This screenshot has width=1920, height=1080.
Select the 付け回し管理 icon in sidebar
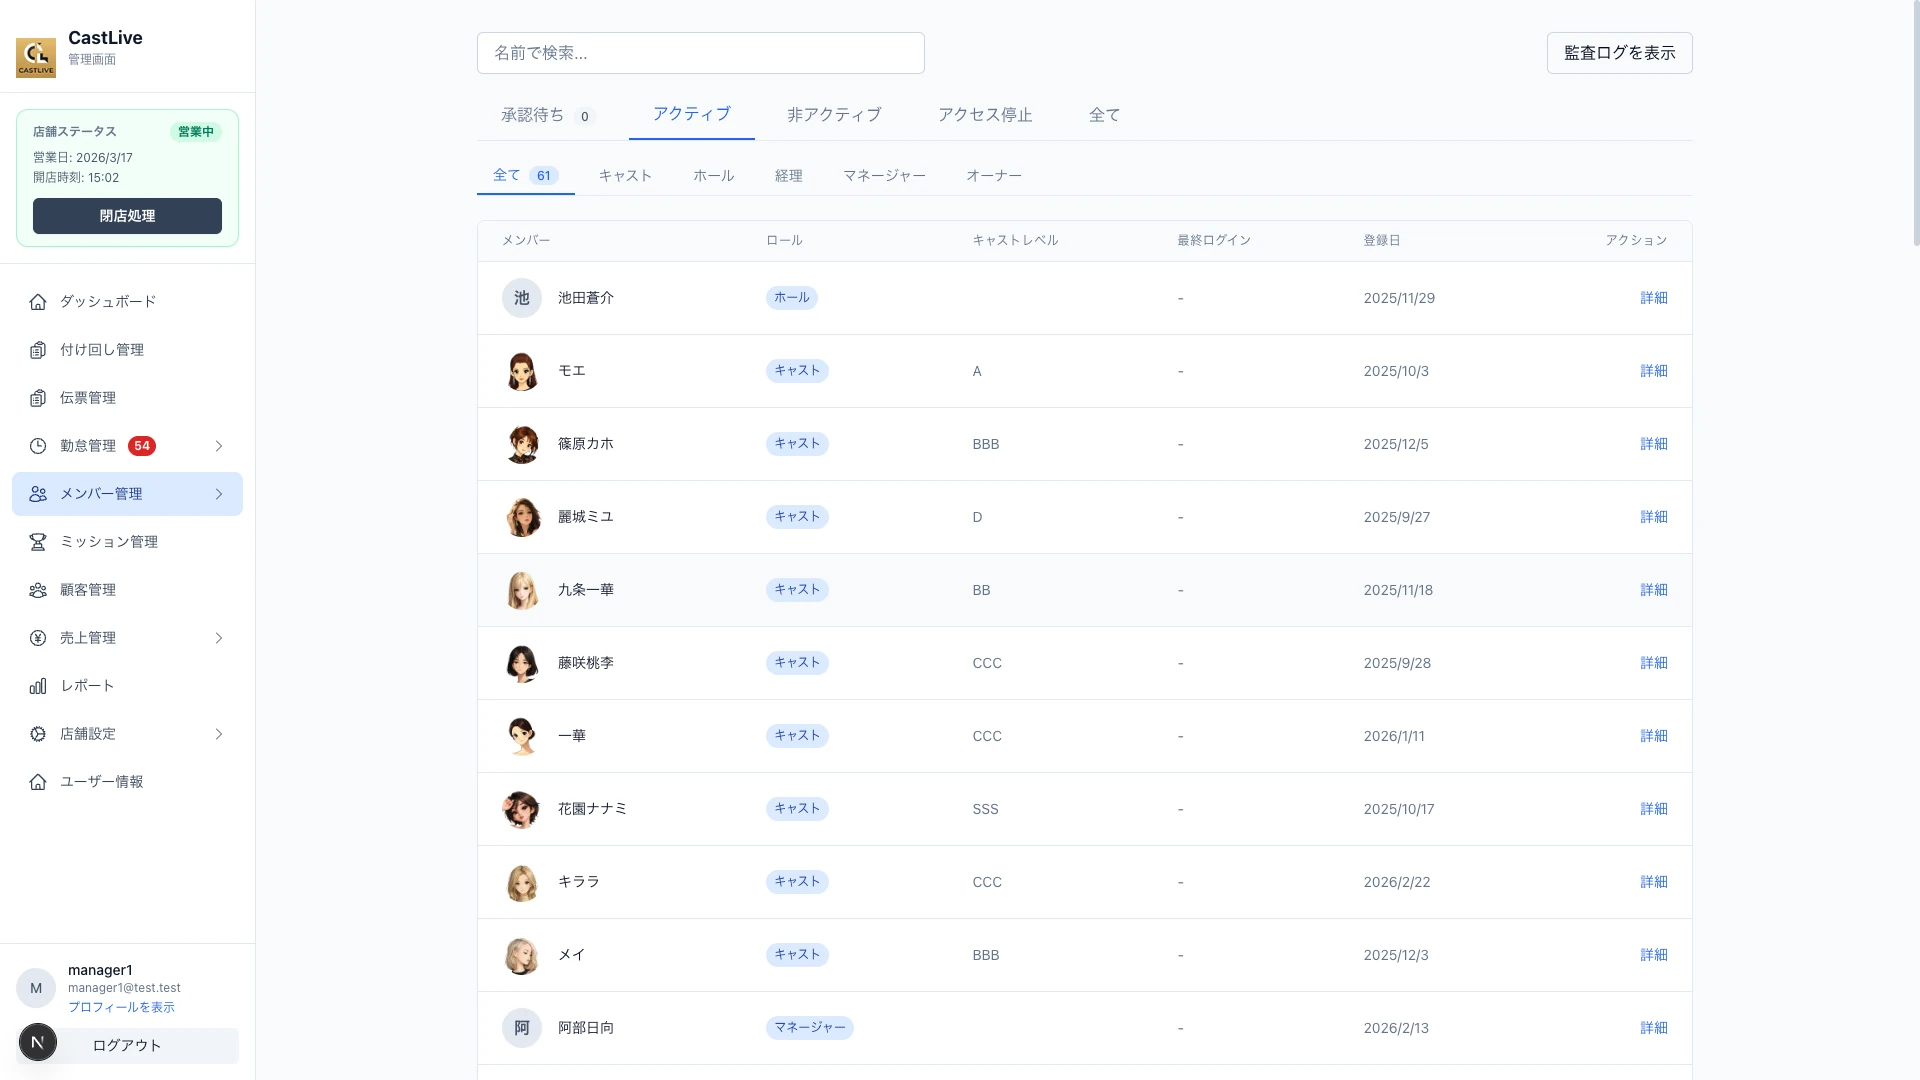tap(38, 349)
